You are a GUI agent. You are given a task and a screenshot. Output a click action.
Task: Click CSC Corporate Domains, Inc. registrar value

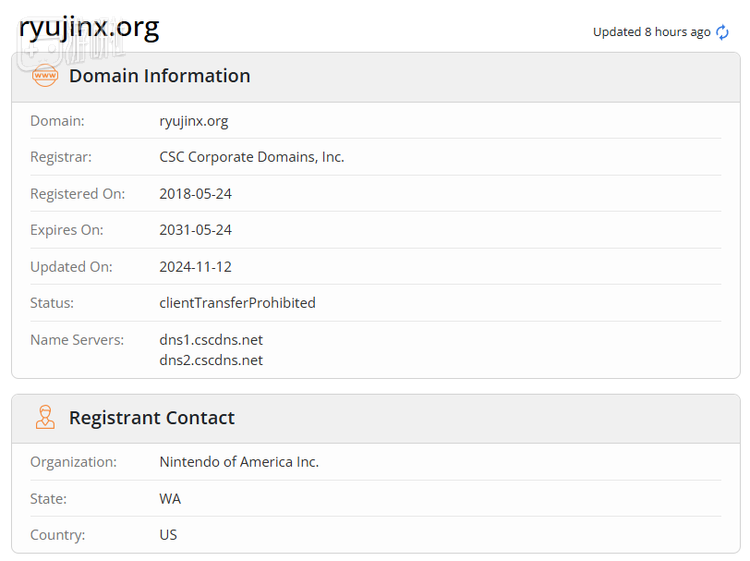tap(252, 157)
